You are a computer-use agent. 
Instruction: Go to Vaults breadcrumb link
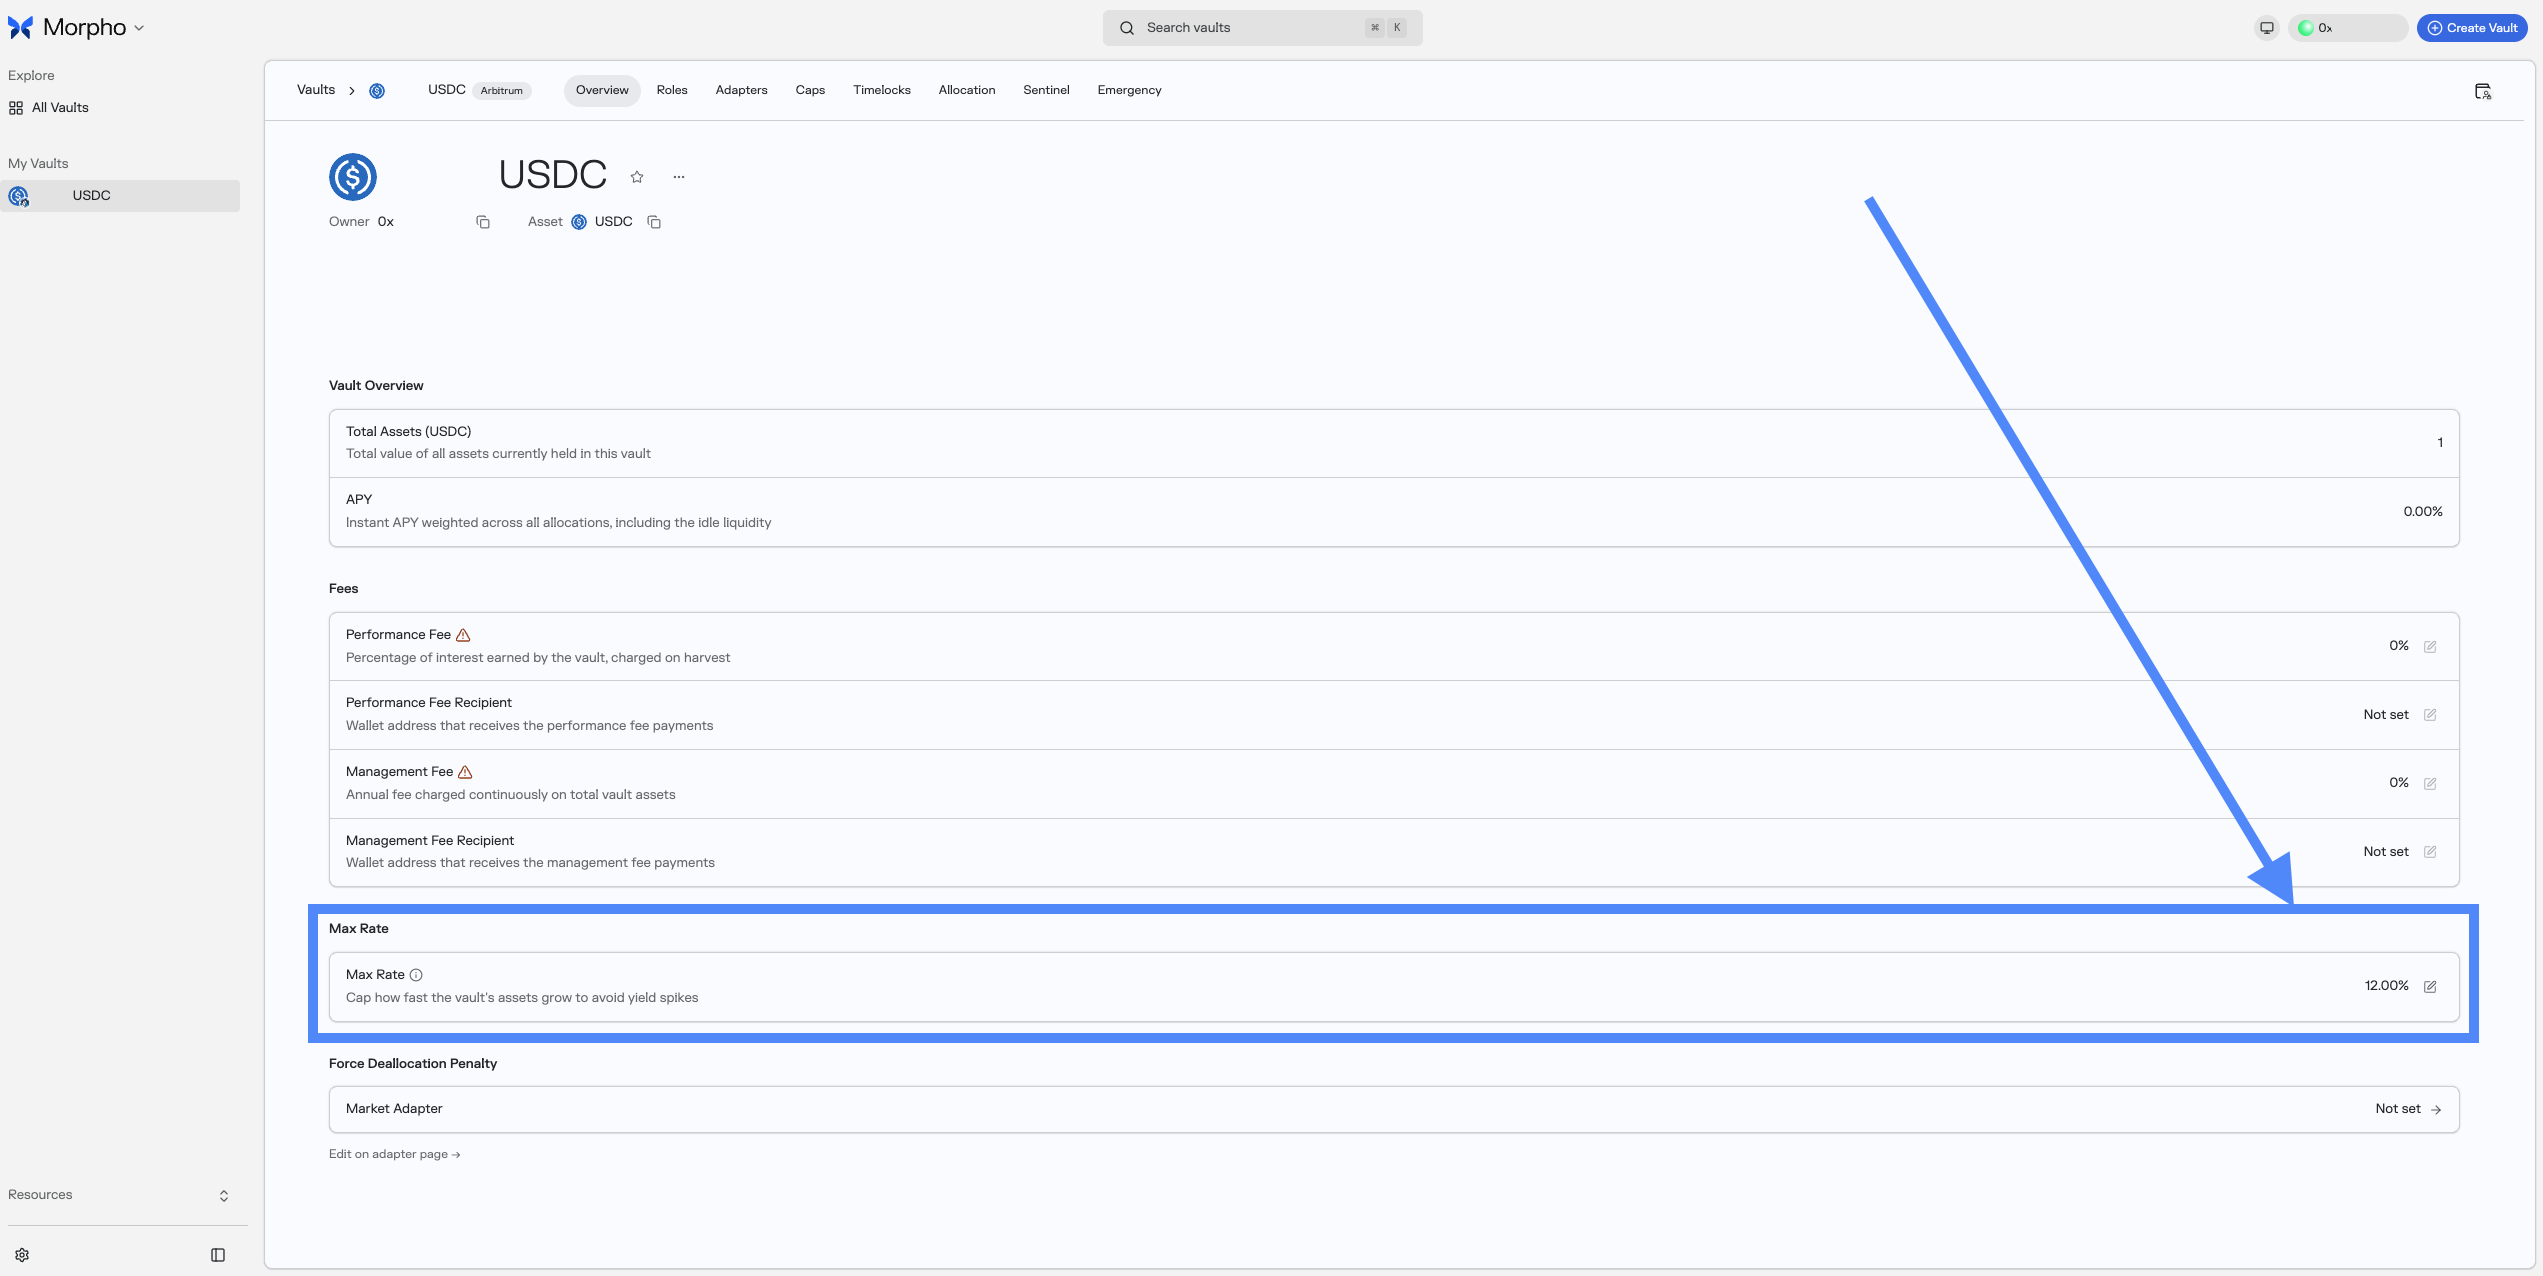coord(316,90)
